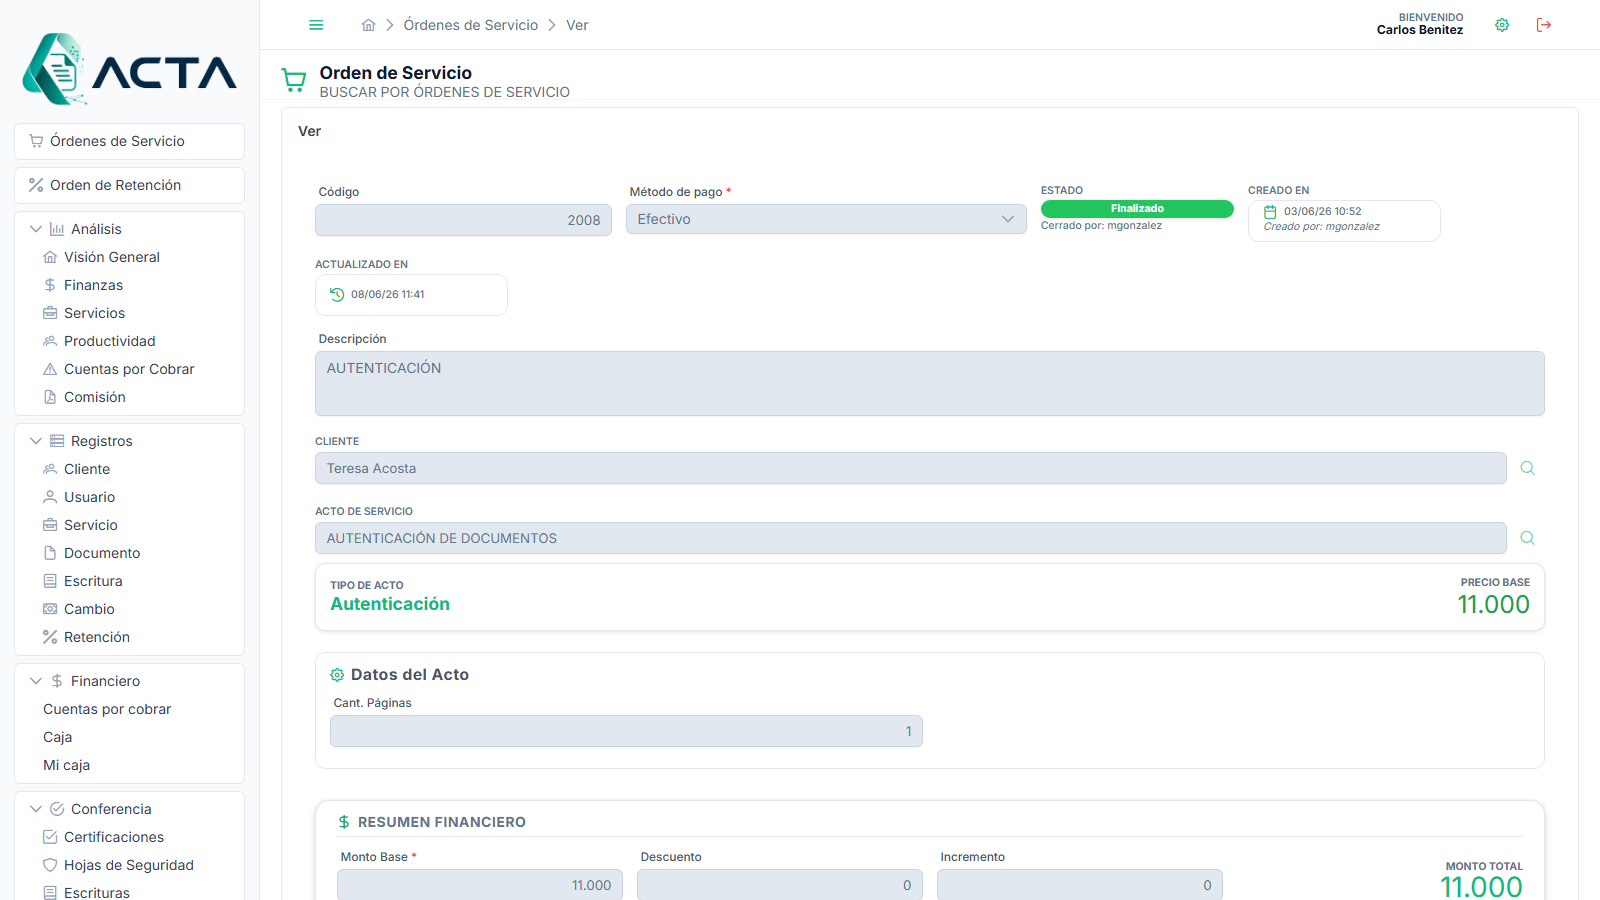Click Cerrado por: mgonzalez text
Viewport: 1600px width, 900px height.
pos(1101,226)
